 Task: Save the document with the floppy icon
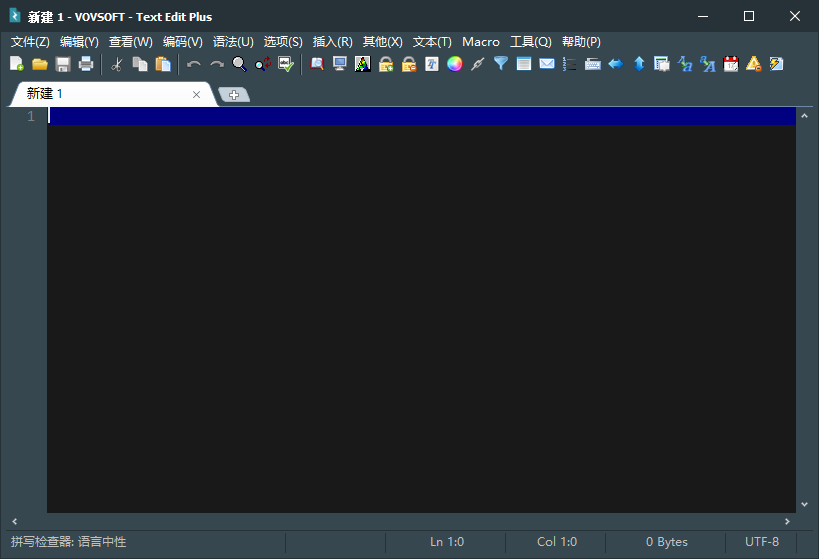[63, 64]
